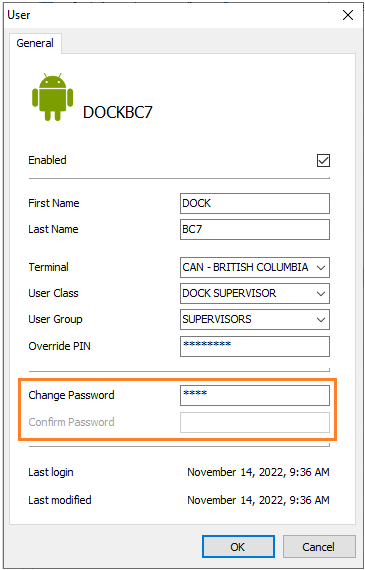The width and height of the screenshot is (365, 570).
Task: Select the General tab
Action: [35, 43]
